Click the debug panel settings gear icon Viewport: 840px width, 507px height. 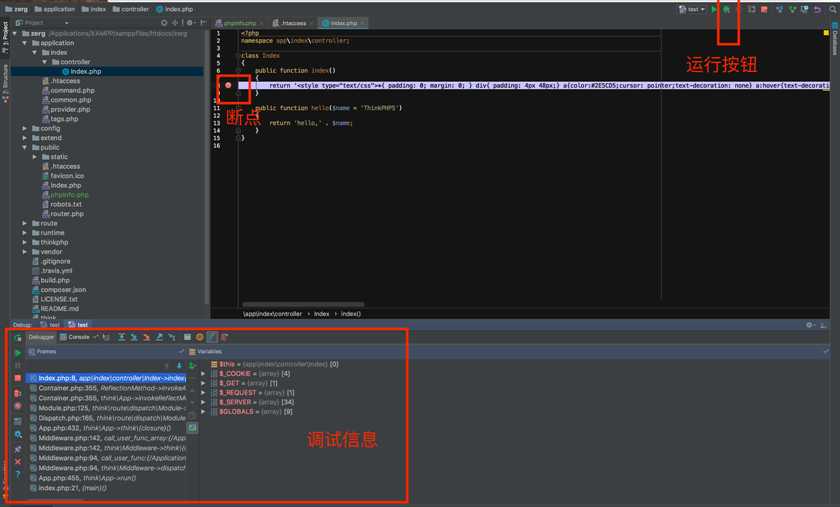point(809,325)
